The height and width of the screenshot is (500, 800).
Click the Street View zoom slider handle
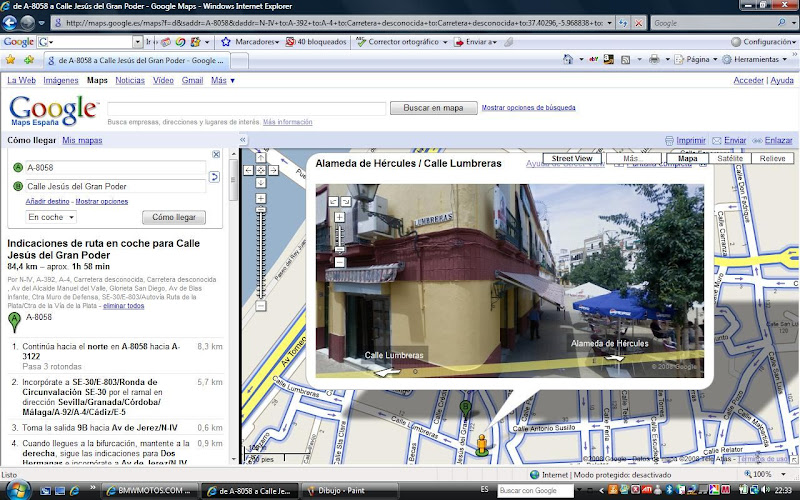coord(339,249)
